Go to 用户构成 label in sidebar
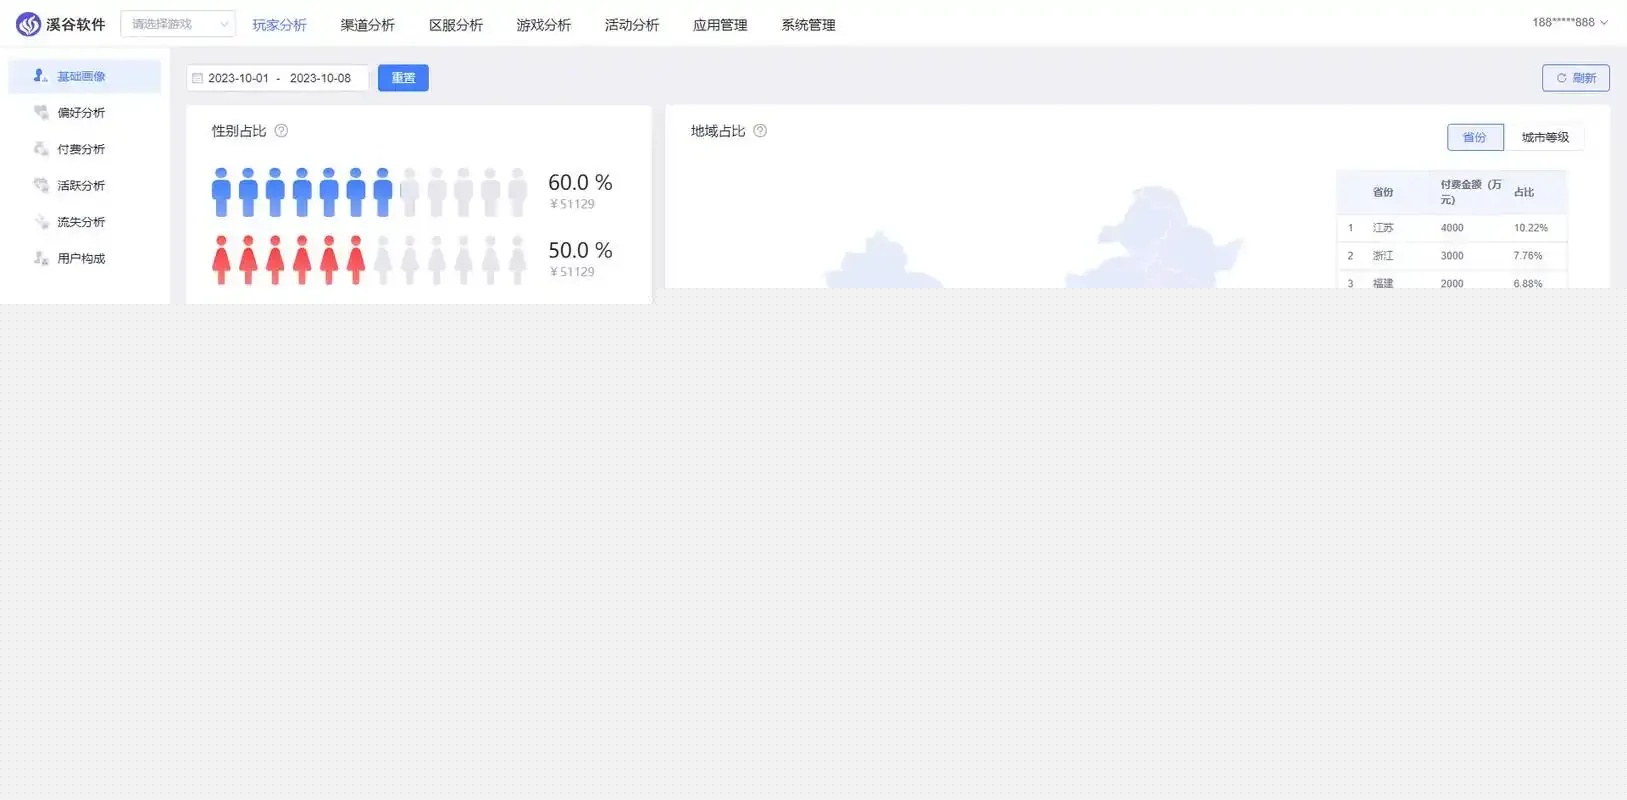 coord(81,258)
